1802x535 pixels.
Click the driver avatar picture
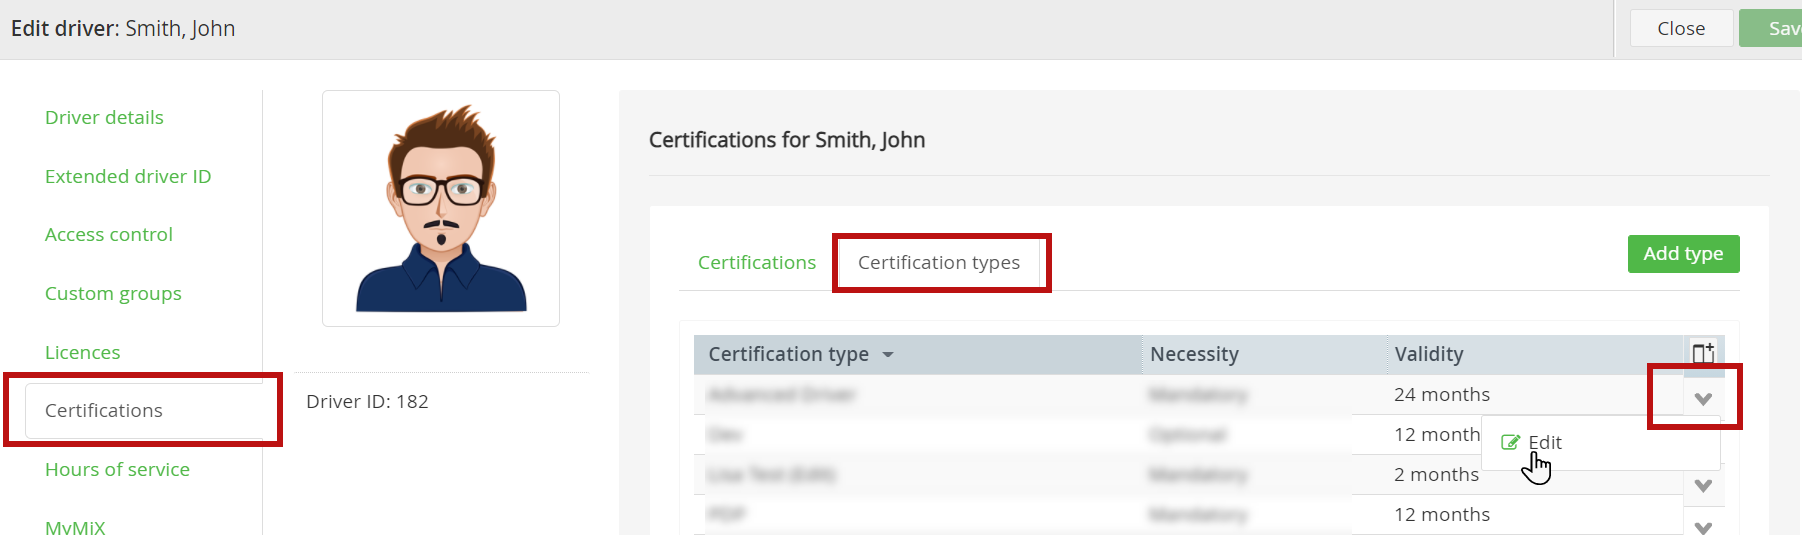point(441,208)
